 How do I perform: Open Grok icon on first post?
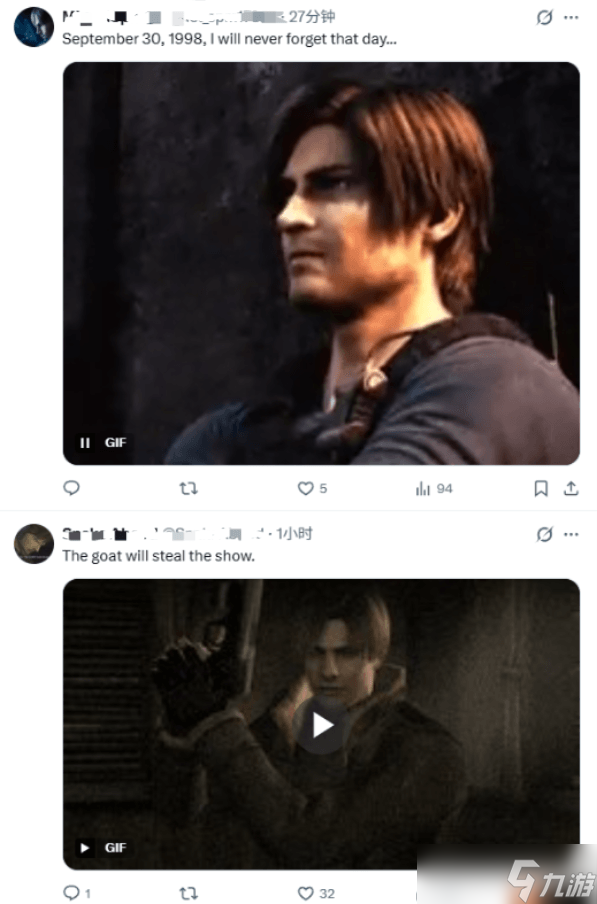(x=544, y=18)
